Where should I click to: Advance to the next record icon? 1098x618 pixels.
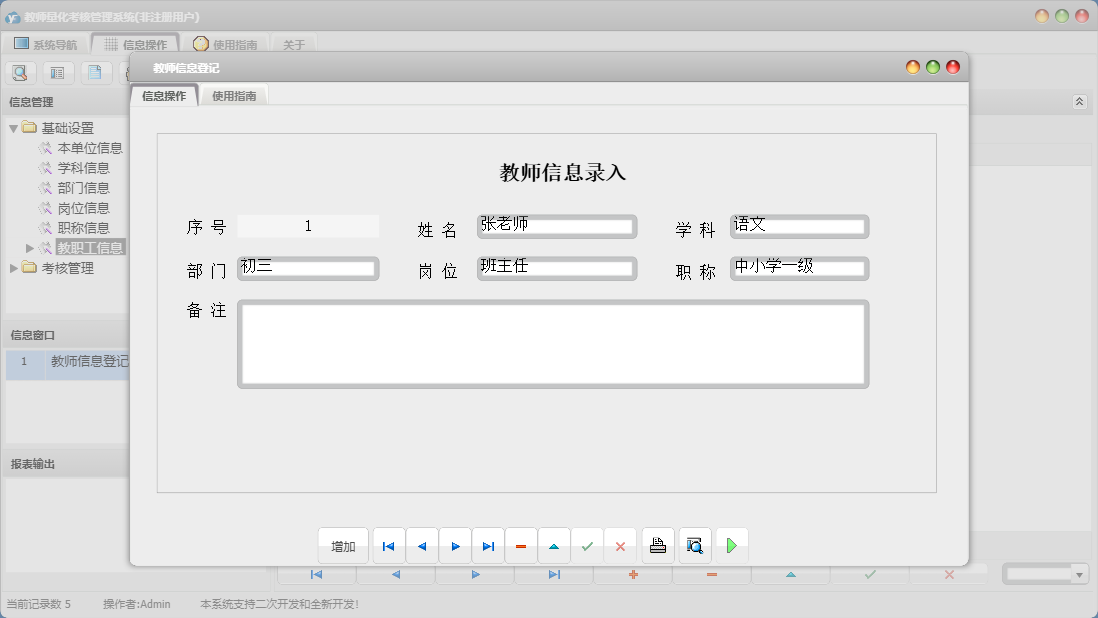455,545
